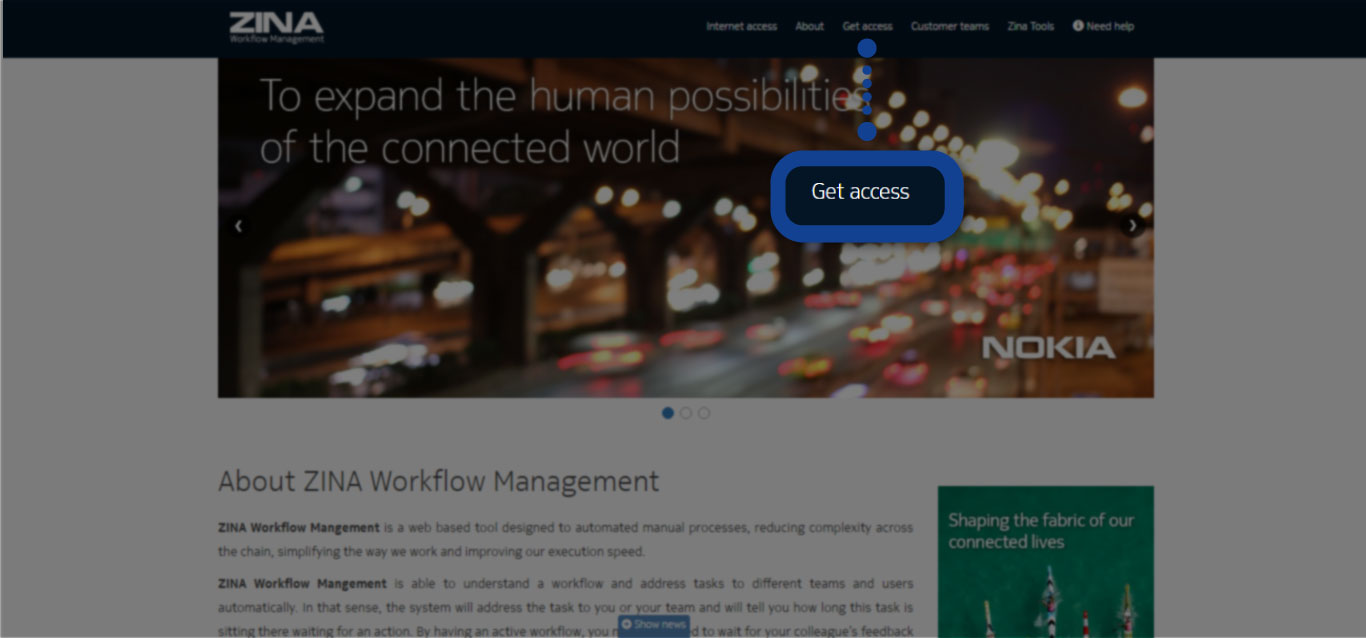Select the second carousel indicator dot
The height and width of the screenshot is (638, 1366).
686,413
